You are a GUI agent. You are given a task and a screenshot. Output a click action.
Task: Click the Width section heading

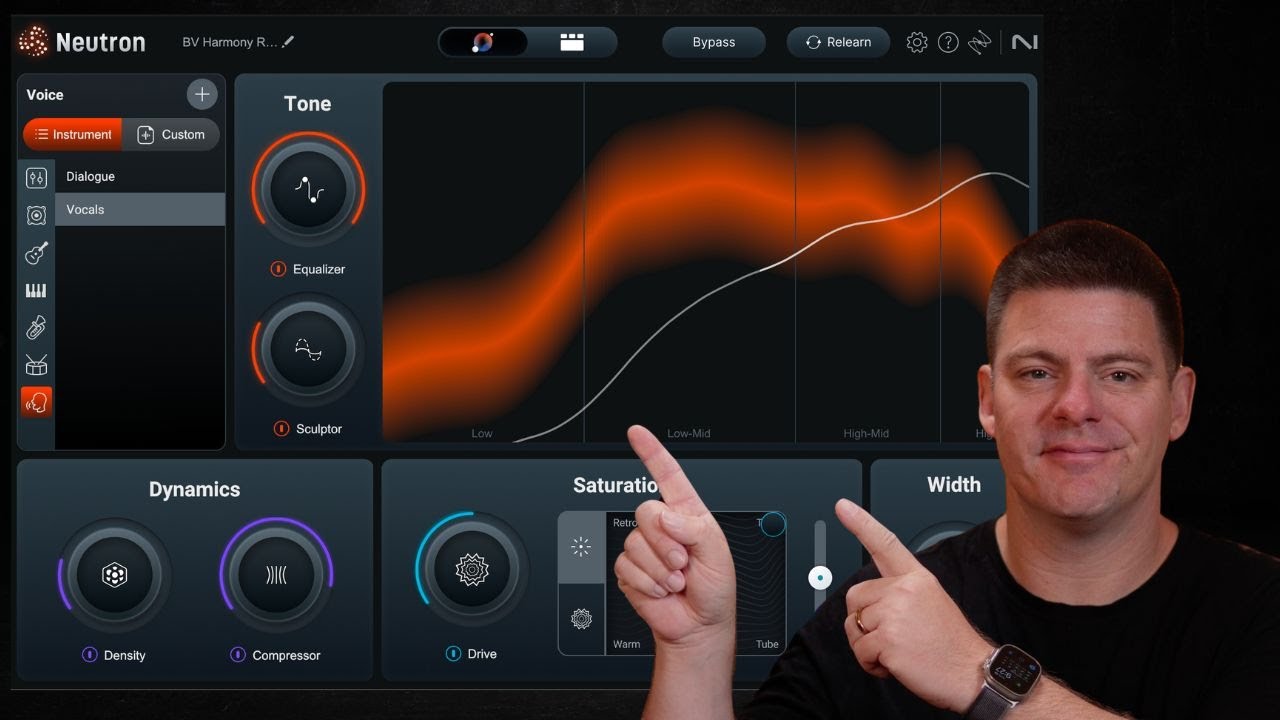click(x=954, y=485)
